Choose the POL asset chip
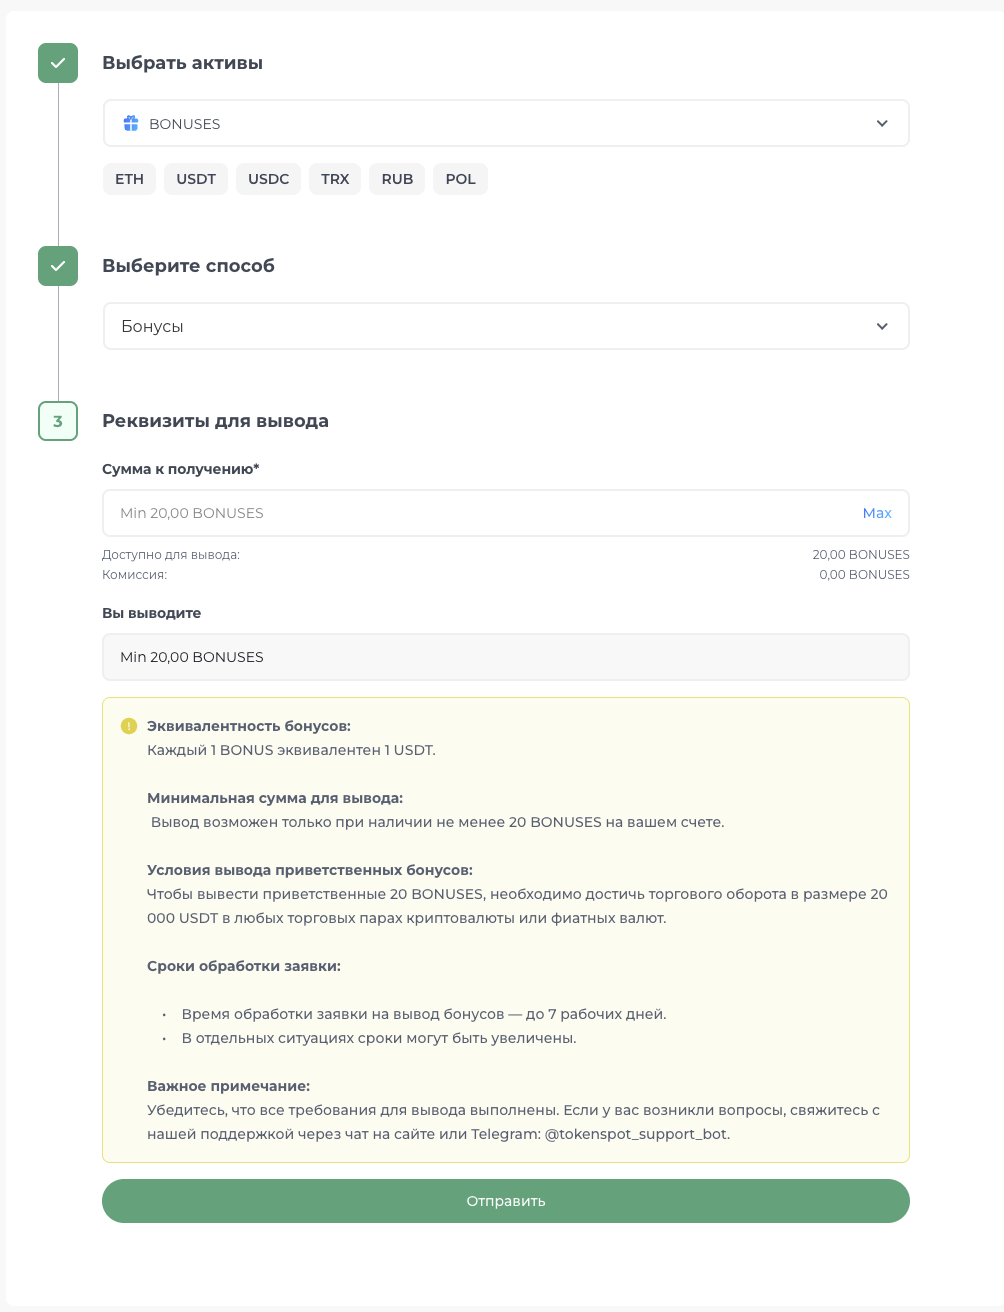The height and width of the screenshot is (1312, 1004). 460,179
